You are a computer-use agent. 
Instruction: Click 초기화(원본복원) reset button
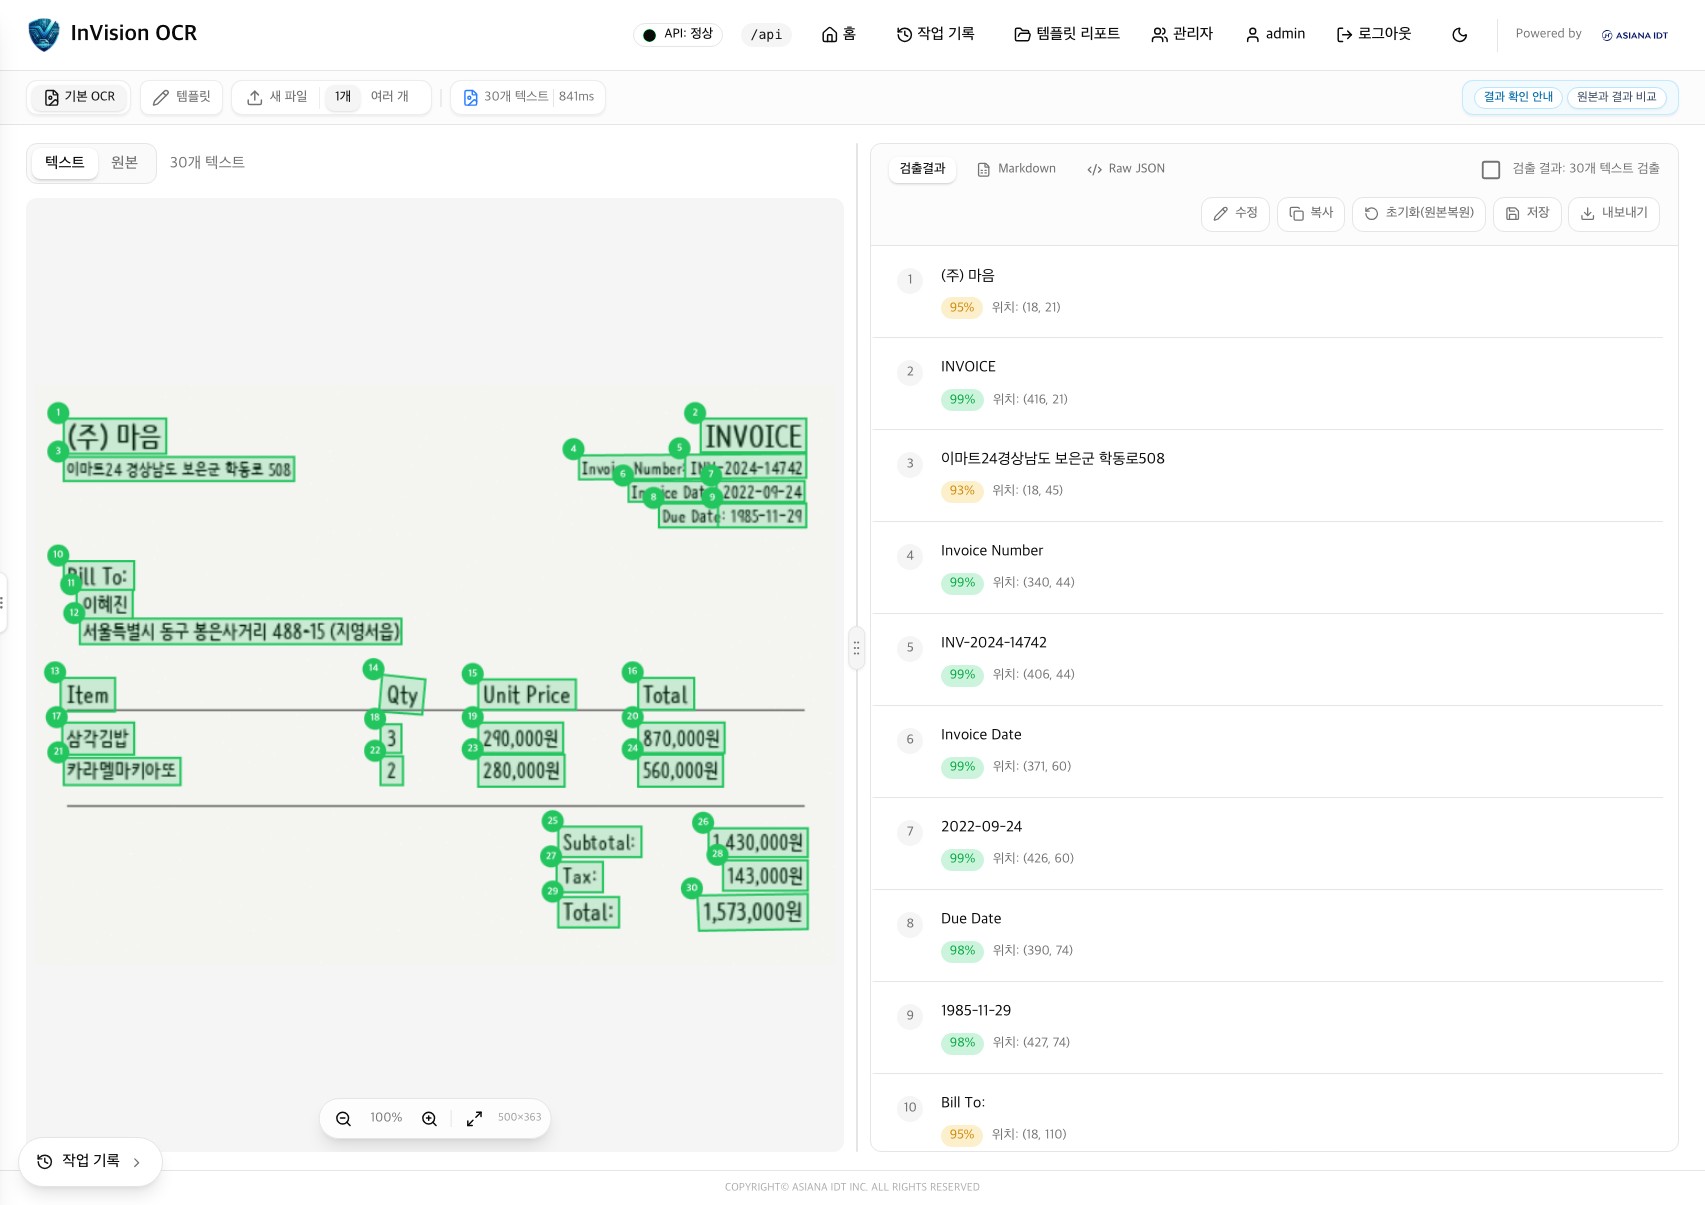coord(1419,214)
